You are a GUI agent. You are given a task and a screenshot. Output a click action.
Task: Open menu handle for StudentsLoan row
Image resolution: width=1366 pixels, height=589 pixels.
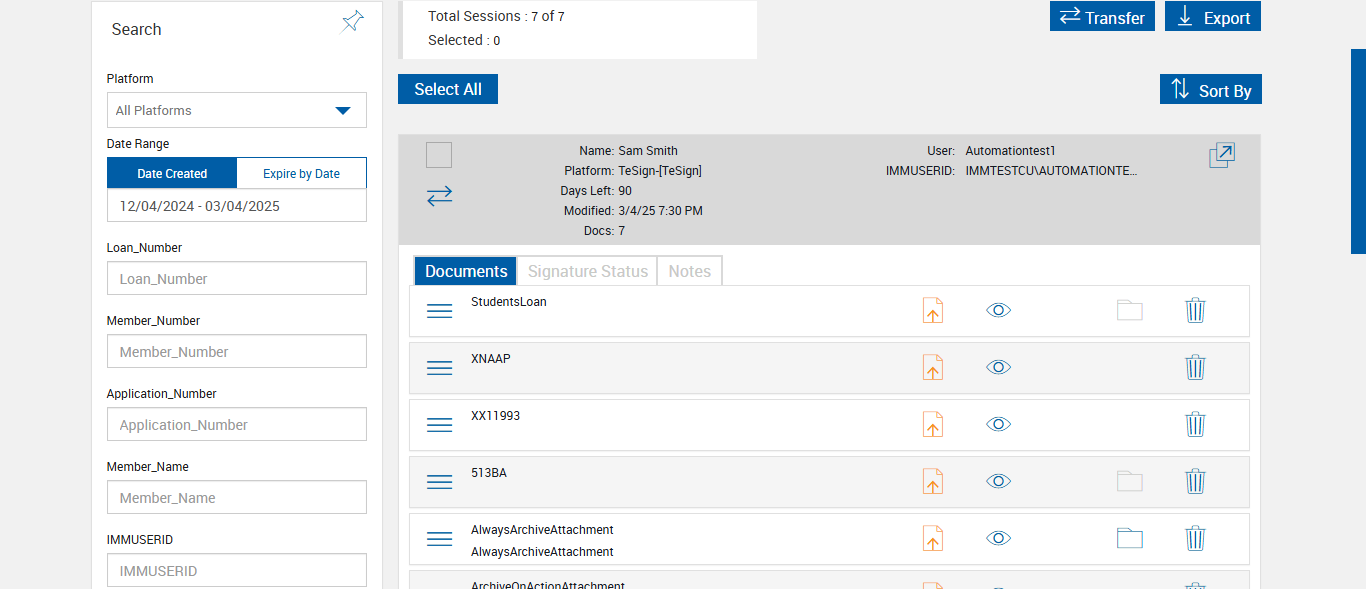click(440, 311)
